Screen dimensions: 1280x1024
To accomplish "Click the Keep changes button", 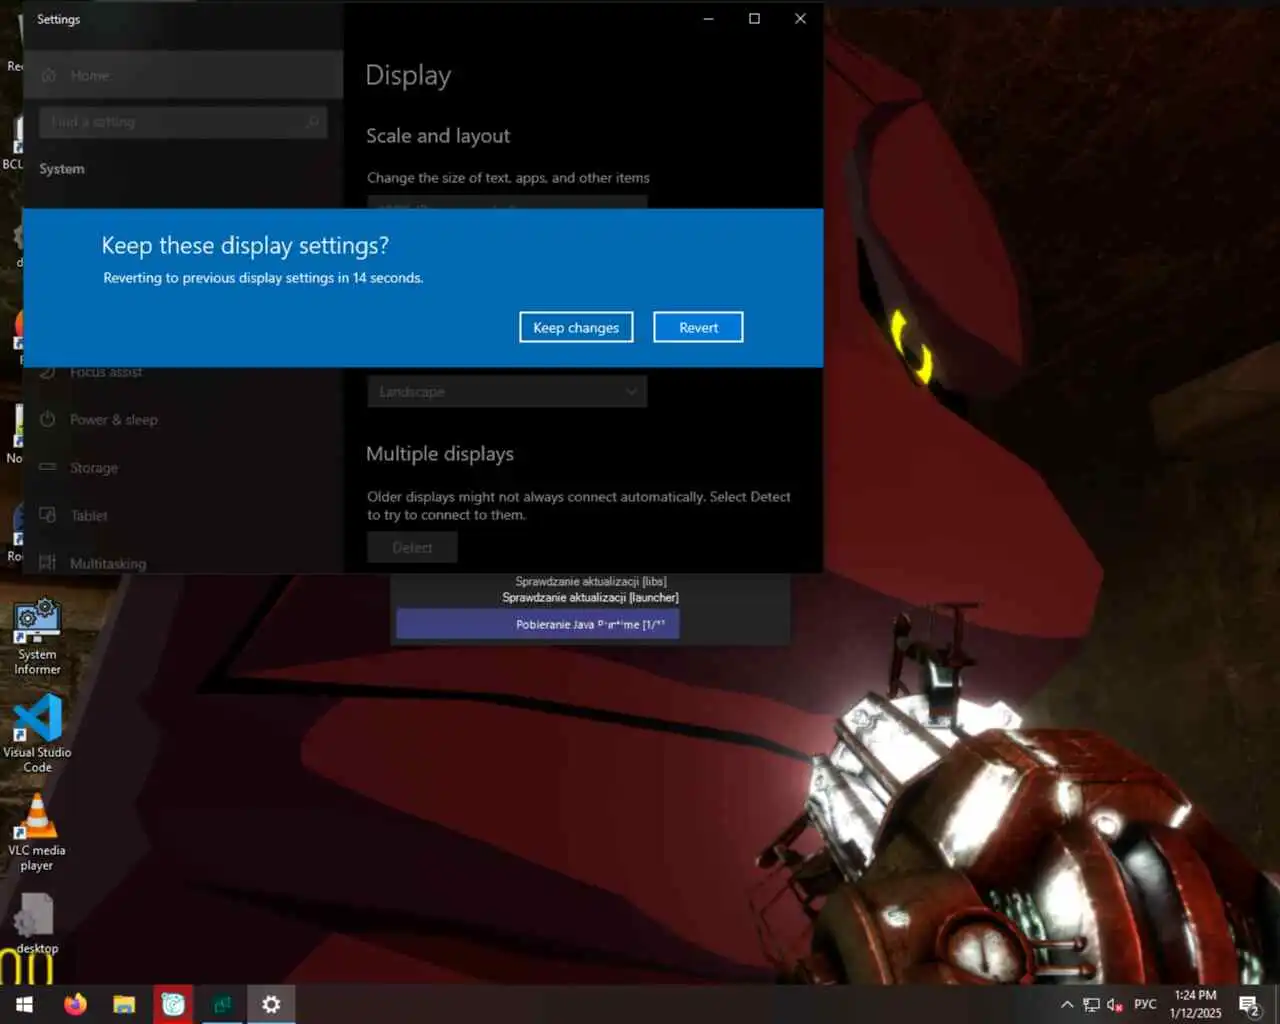I will tap(576, 327).
